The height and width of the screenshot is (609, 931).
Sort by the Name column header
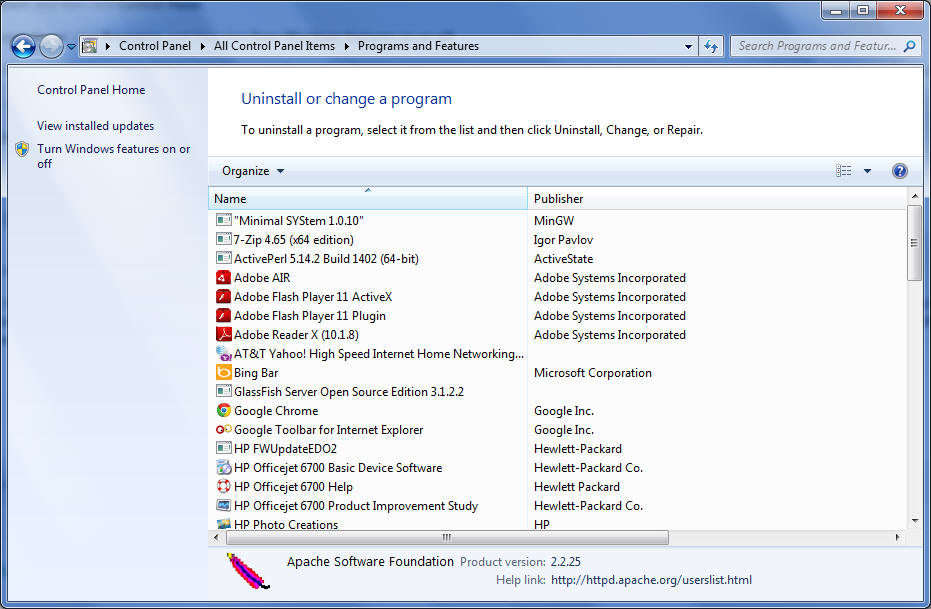click(368, 198)
